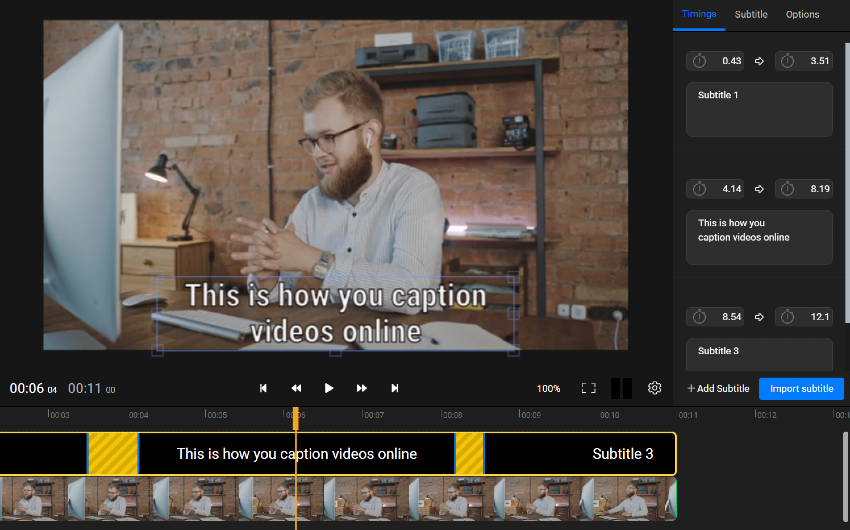The width and height of the screenshot is (850, 530).
Task: Click the Import subtitle button
Action: (801, 389)
